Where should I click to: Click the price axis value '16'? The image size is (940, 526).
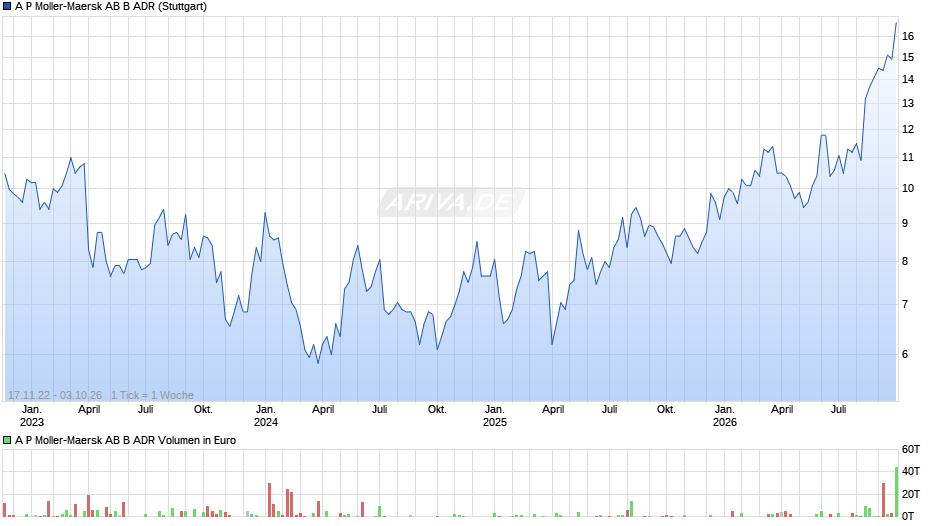click(x=908, y=37)
